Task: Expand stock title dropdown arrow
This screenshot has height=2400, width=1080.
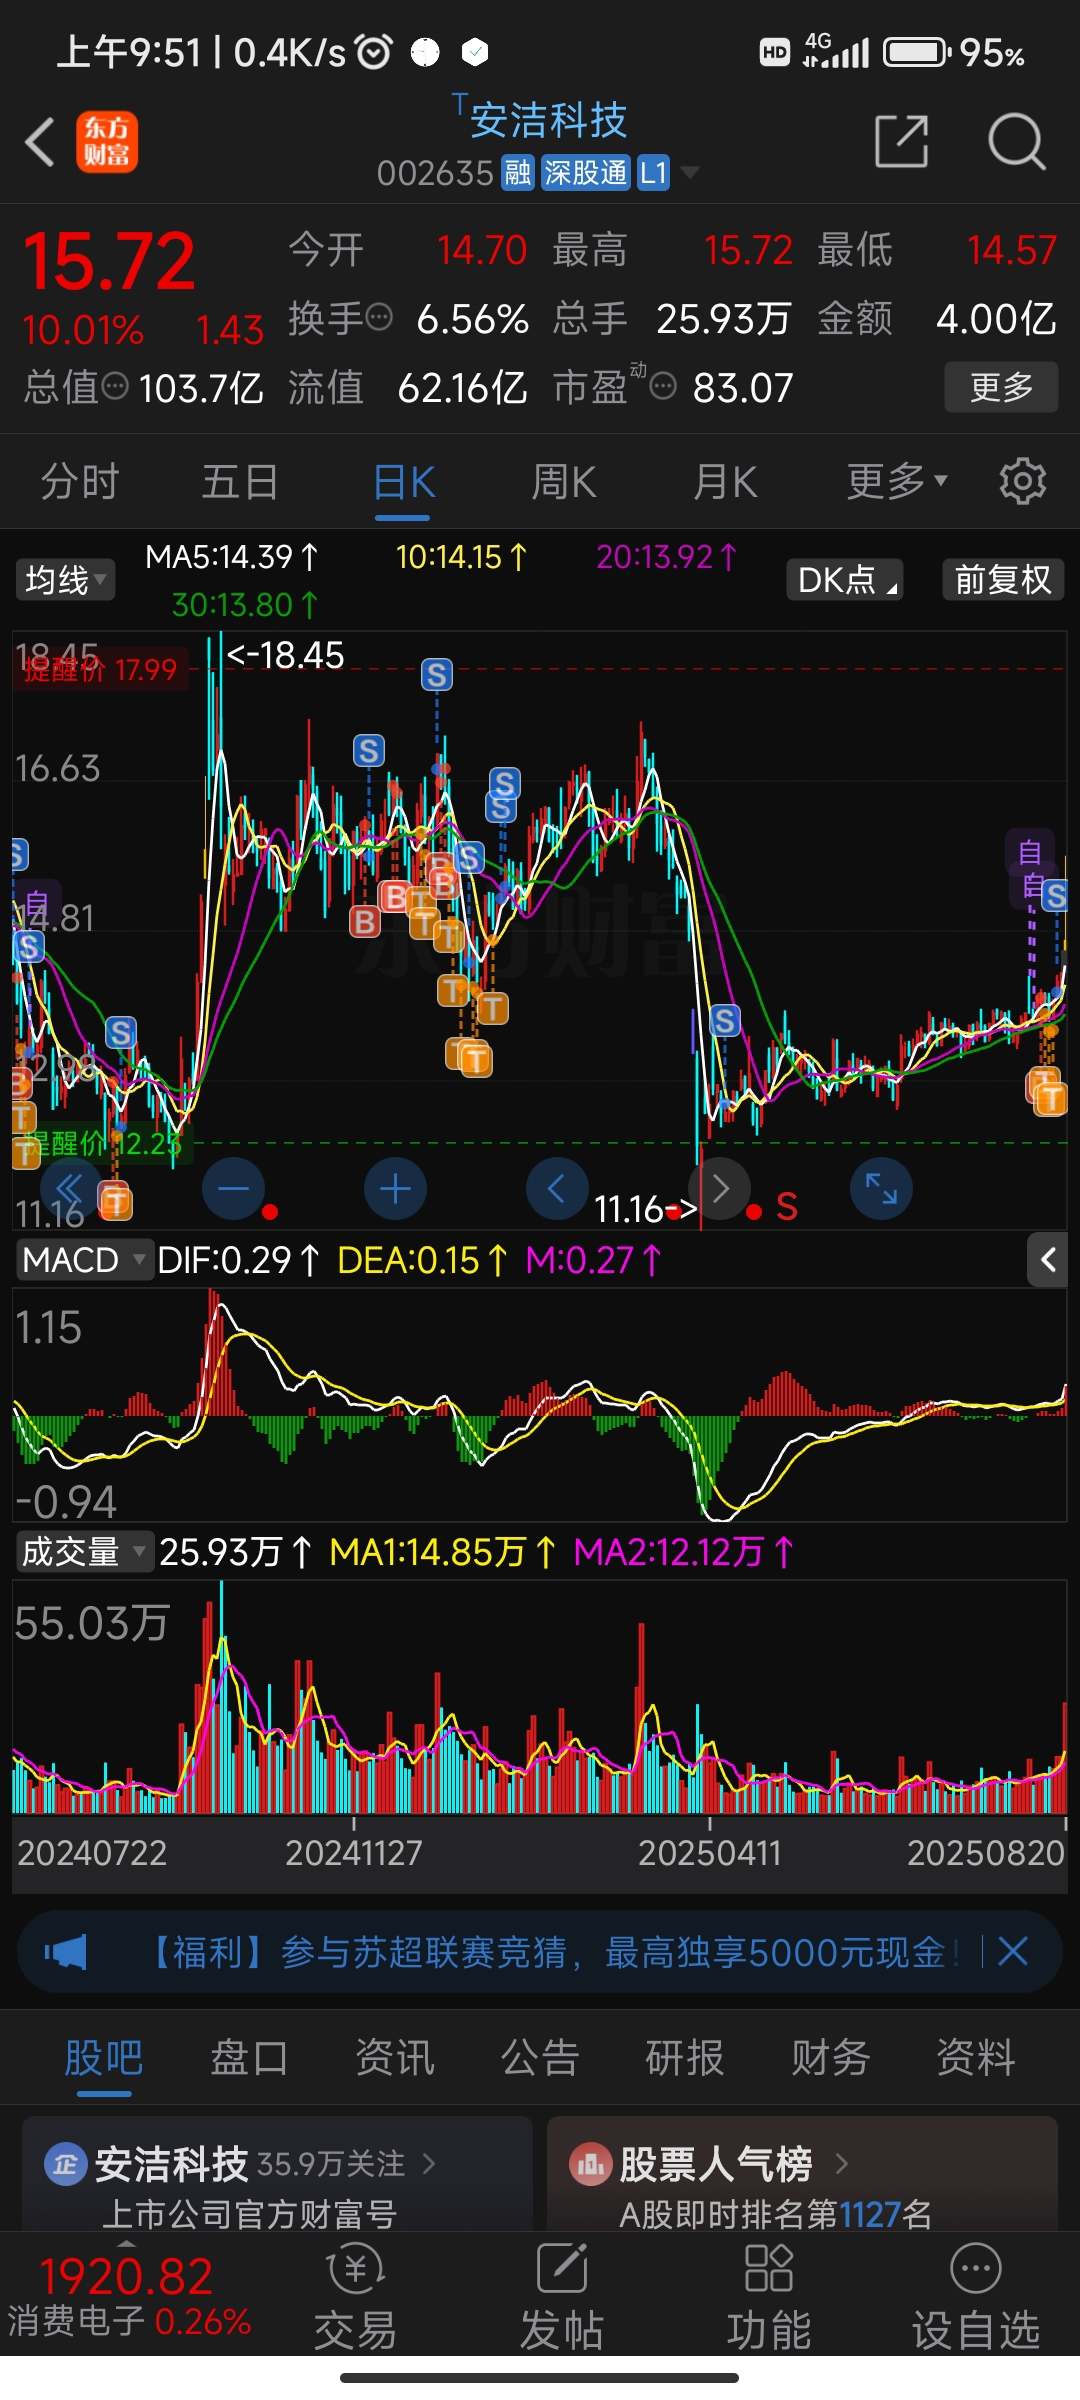Action: 689,173
